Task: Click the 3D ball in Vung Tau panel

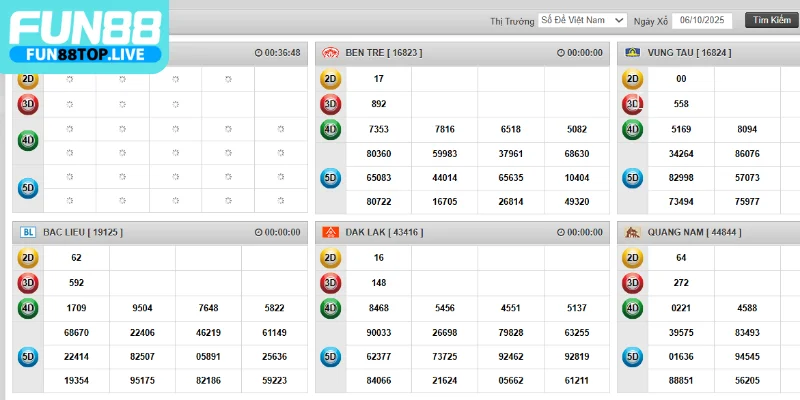Action: point(633,104)
